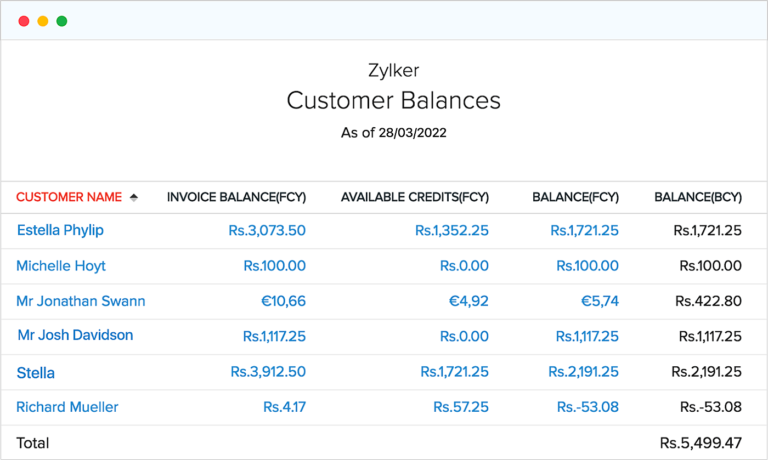Click Richard Mueller's available credits Rs.57.25
Viewport: 768px width, 460px height.
pyautogui.click(x=461, y=407)
